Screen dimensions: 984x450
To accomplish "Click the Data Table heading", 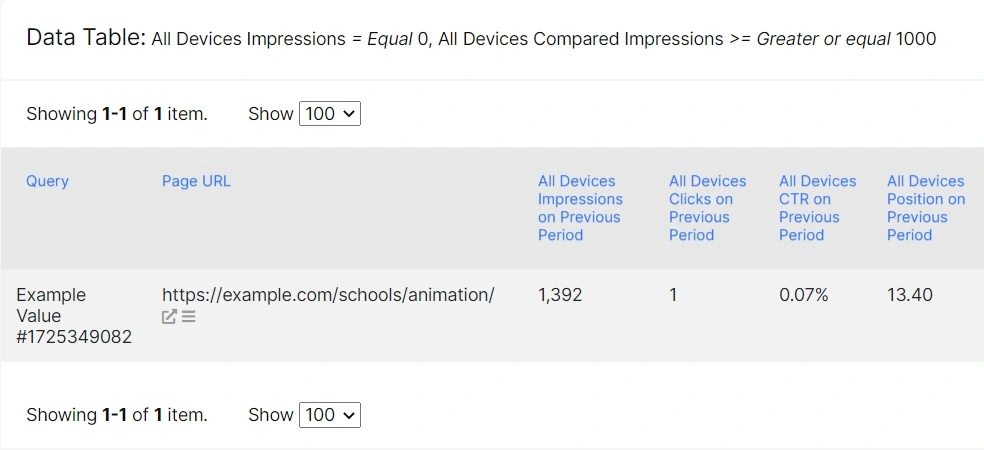I will coord(86,39).
